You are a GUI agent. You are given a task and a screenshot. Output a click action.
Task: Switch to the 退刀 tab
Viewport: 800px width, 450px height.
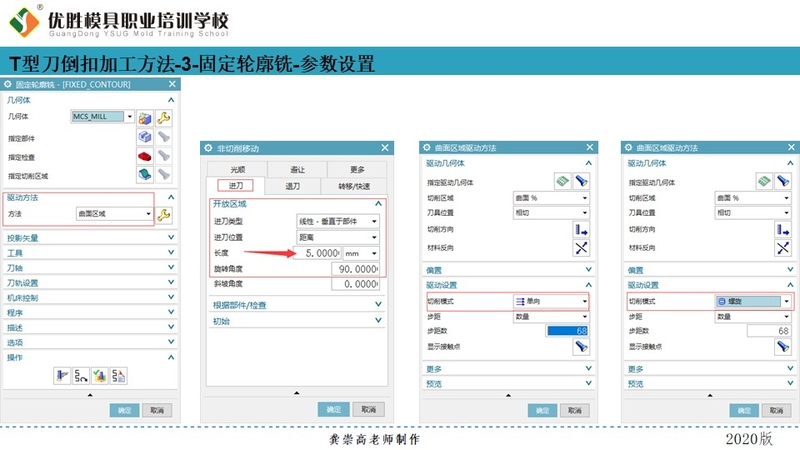293,186
